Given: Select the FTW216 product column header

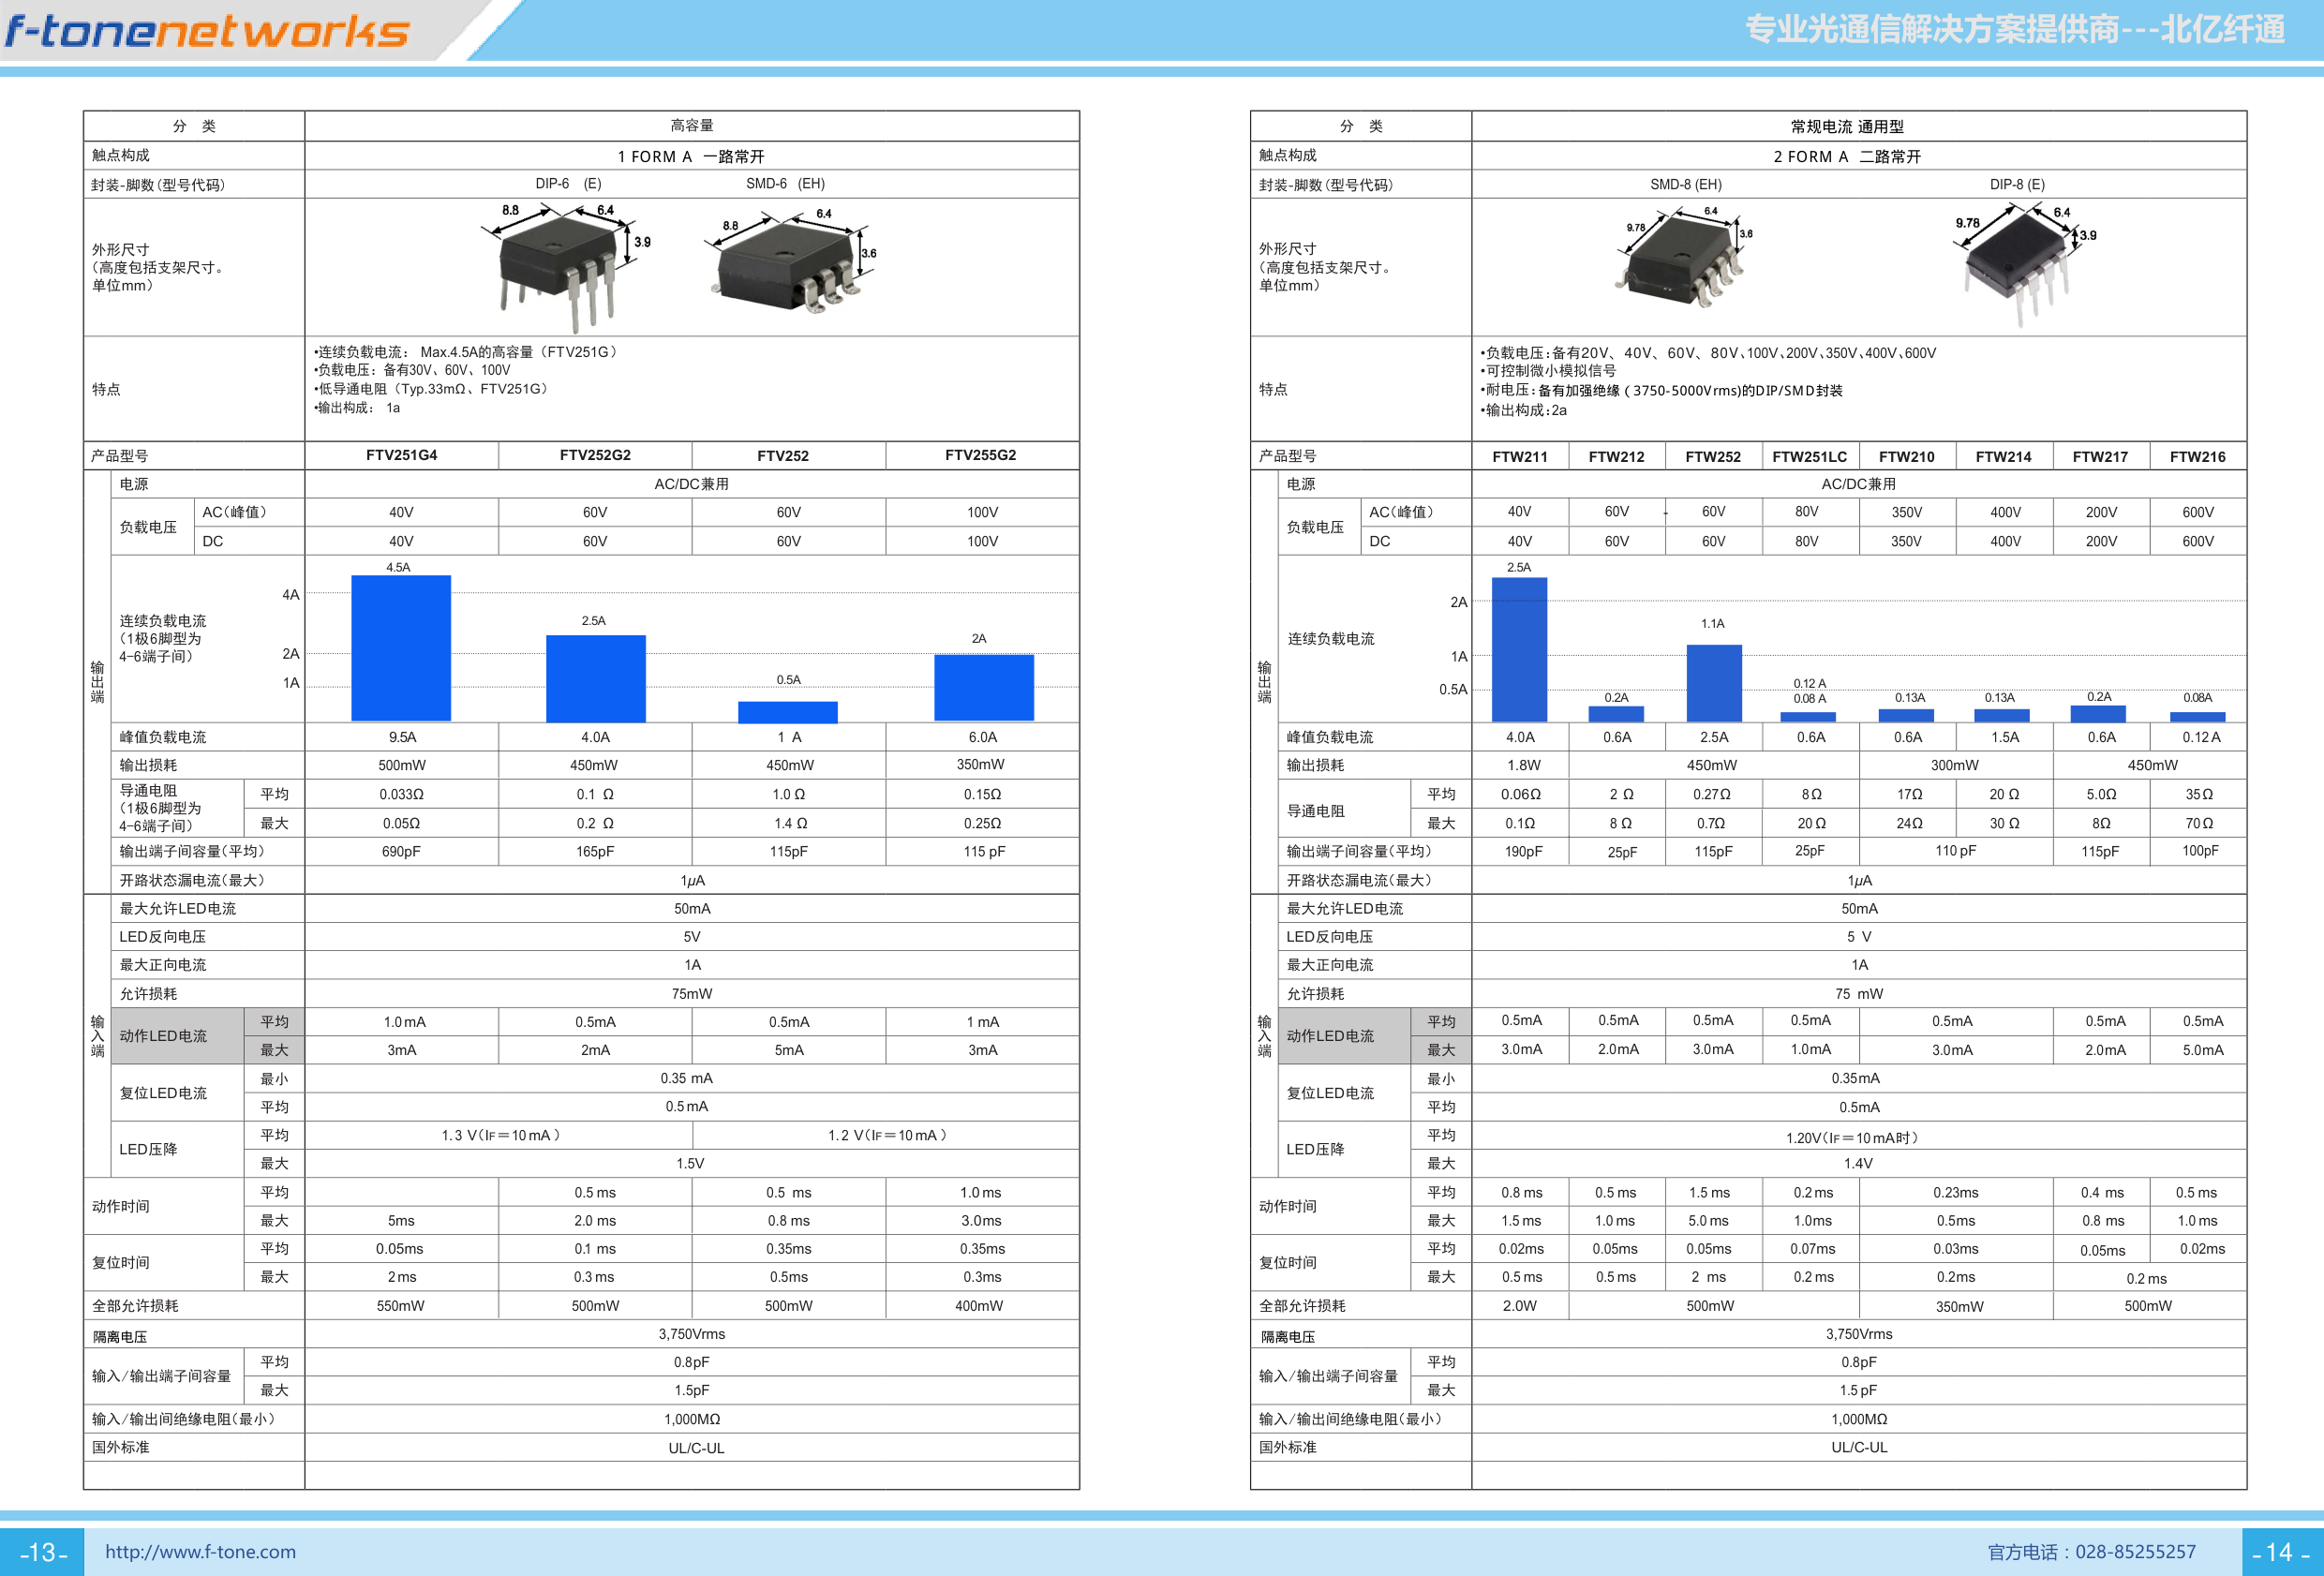Looking at the screenshot, I should [2197, 456].
